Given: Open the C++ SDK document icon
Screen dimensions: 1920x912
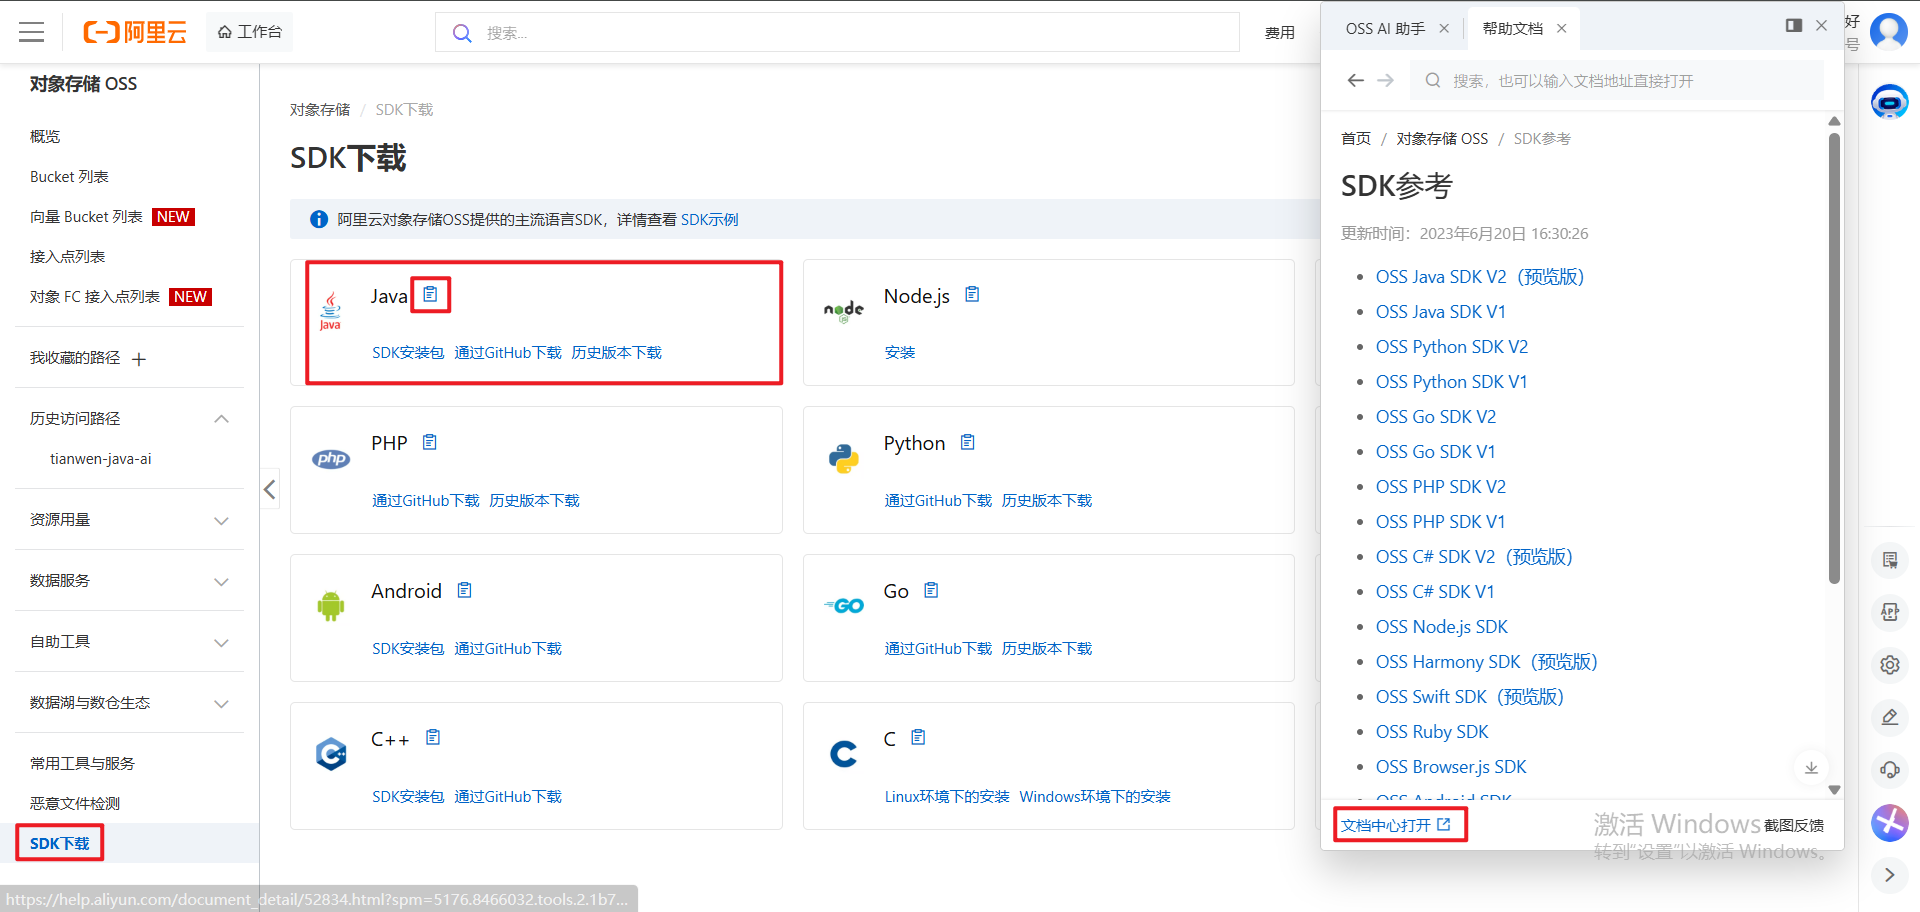Looking at the screenshot, I should tap(433, 737).
